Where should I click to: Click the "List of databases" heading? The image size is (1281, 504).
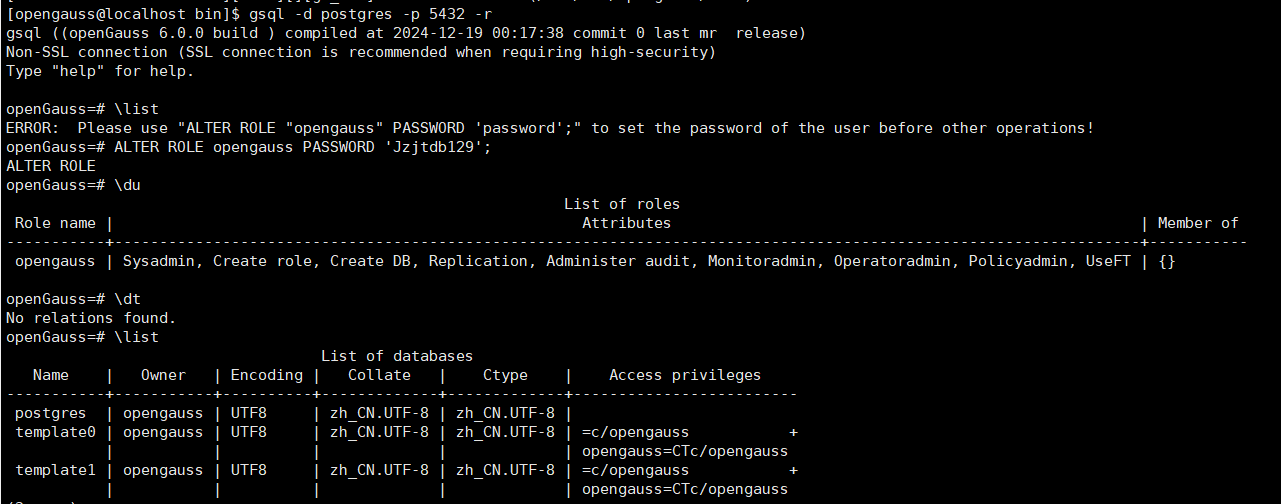click(x=397, y=356)
